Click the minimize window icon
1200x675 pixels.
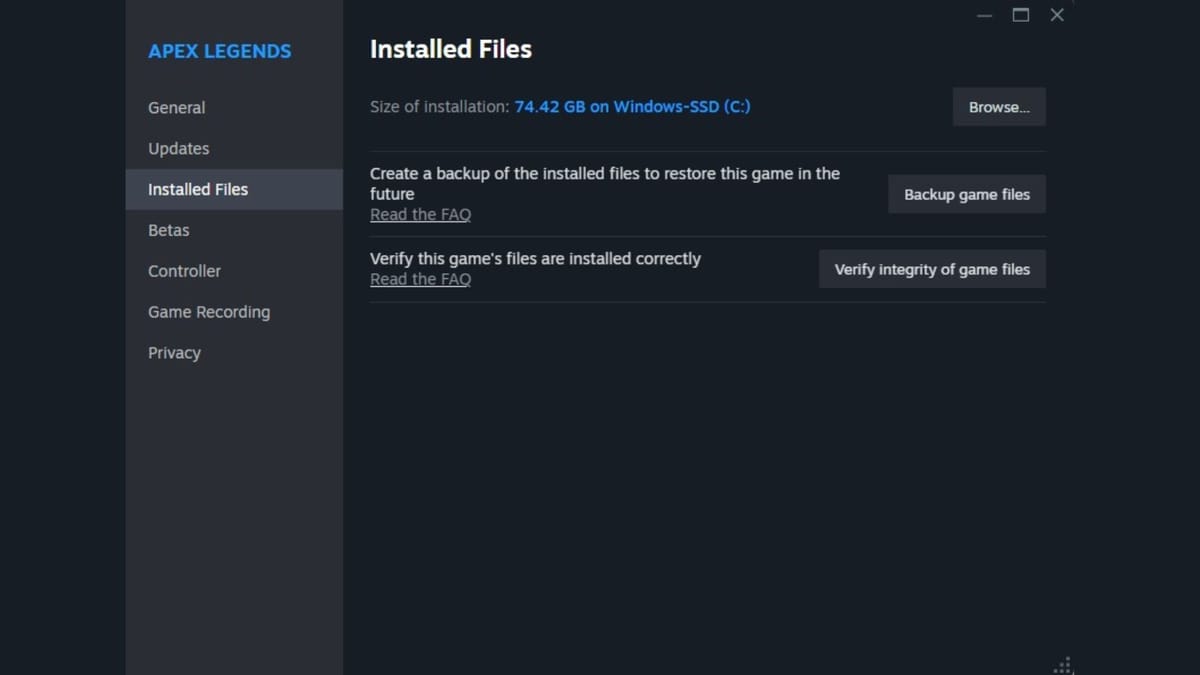[x=983, y=15]
